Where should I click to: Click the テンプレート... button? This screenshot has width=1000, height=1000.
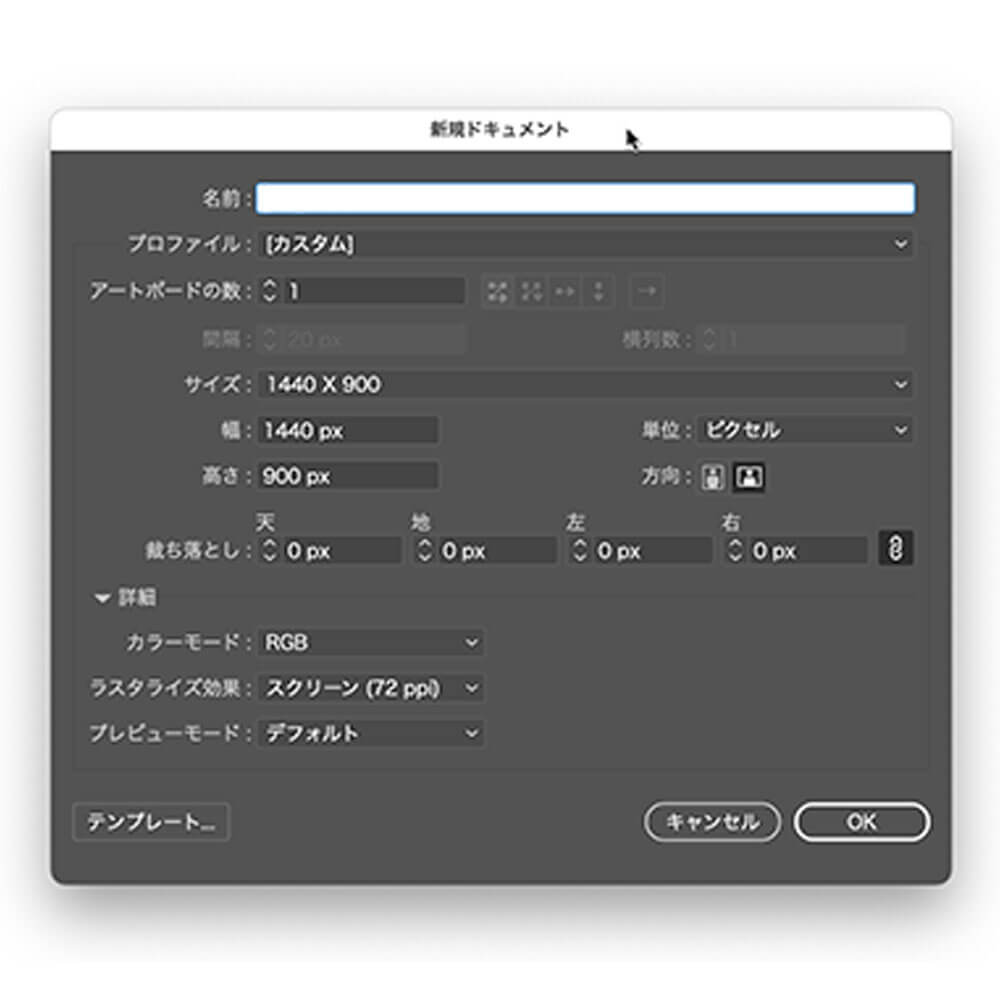pos(151,822)
